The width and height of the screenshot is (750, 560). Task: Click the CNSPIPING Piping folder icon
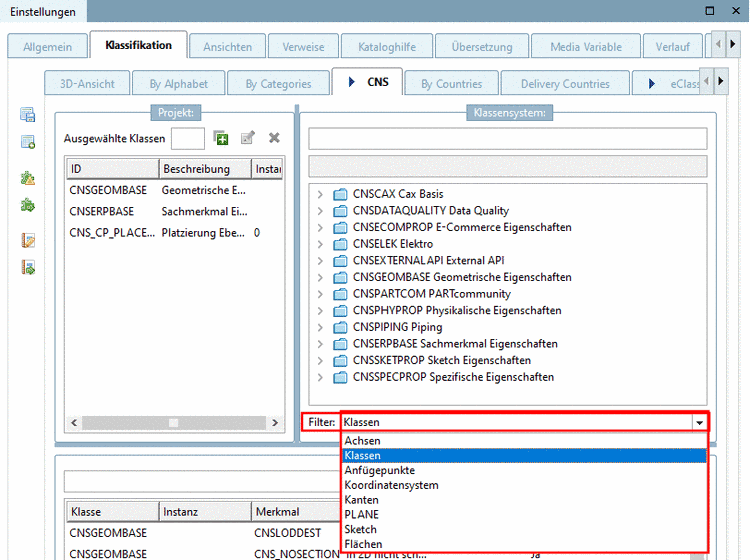tap(340, 327)
